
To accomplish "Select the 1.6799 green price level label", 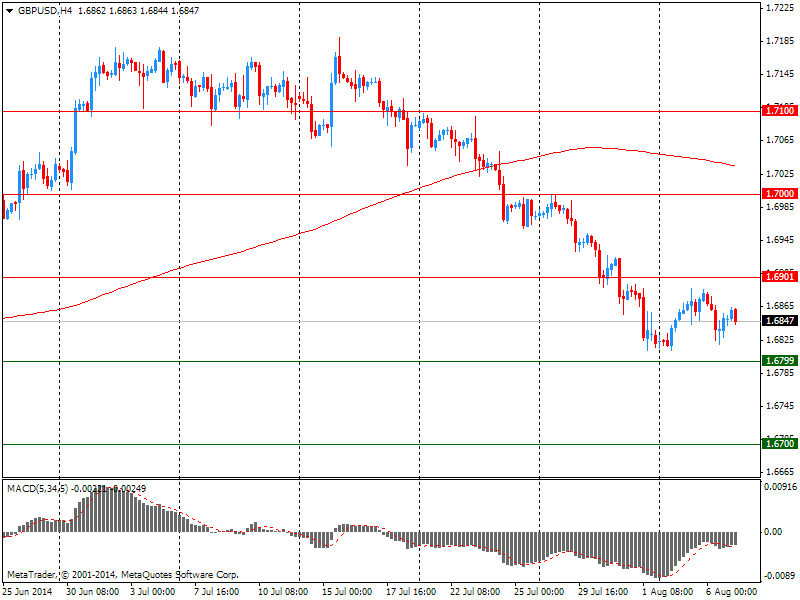I will coord(780,361).
